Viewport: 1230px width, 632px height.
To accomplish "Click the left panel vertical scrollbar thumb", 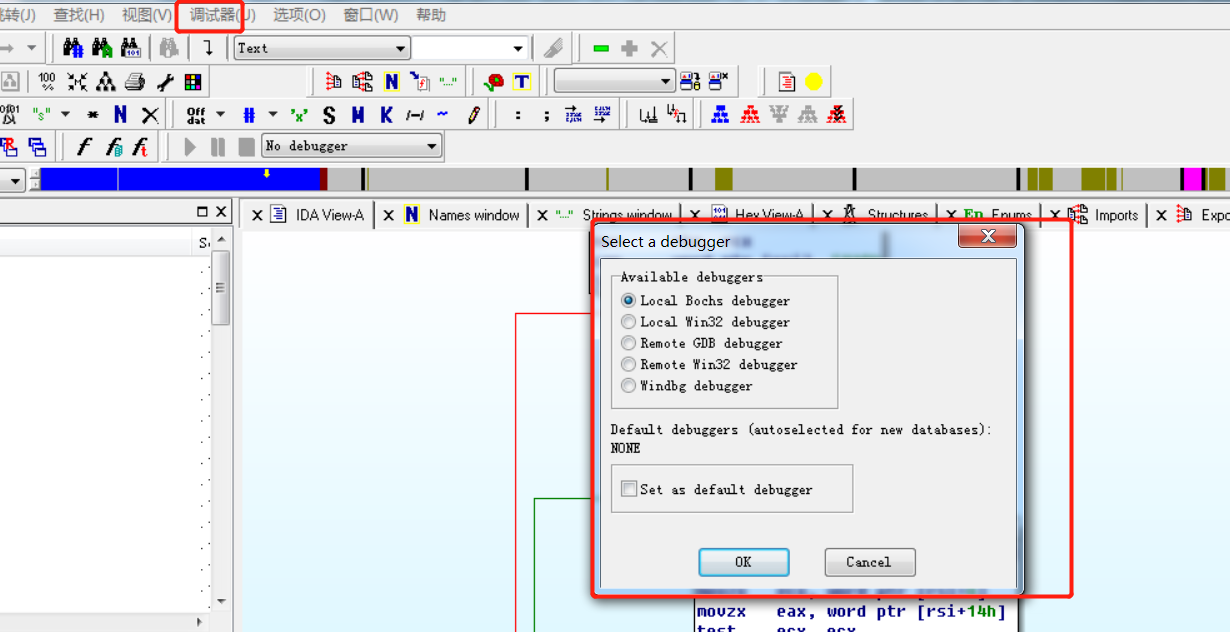I will pos(220,288).
